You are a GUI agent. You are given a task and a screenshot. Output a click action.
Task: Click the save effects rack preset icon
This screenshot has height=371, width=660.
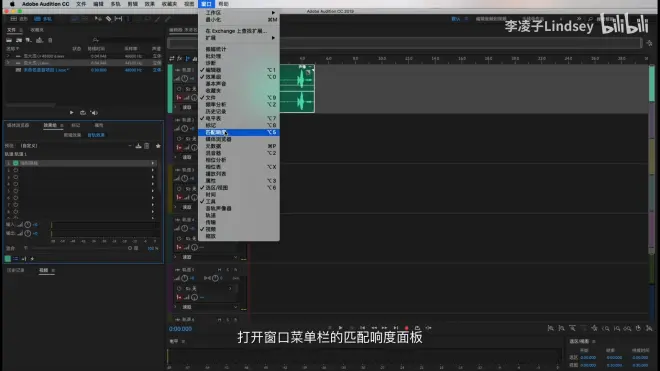pyautogui.click(x=138, y=146)
